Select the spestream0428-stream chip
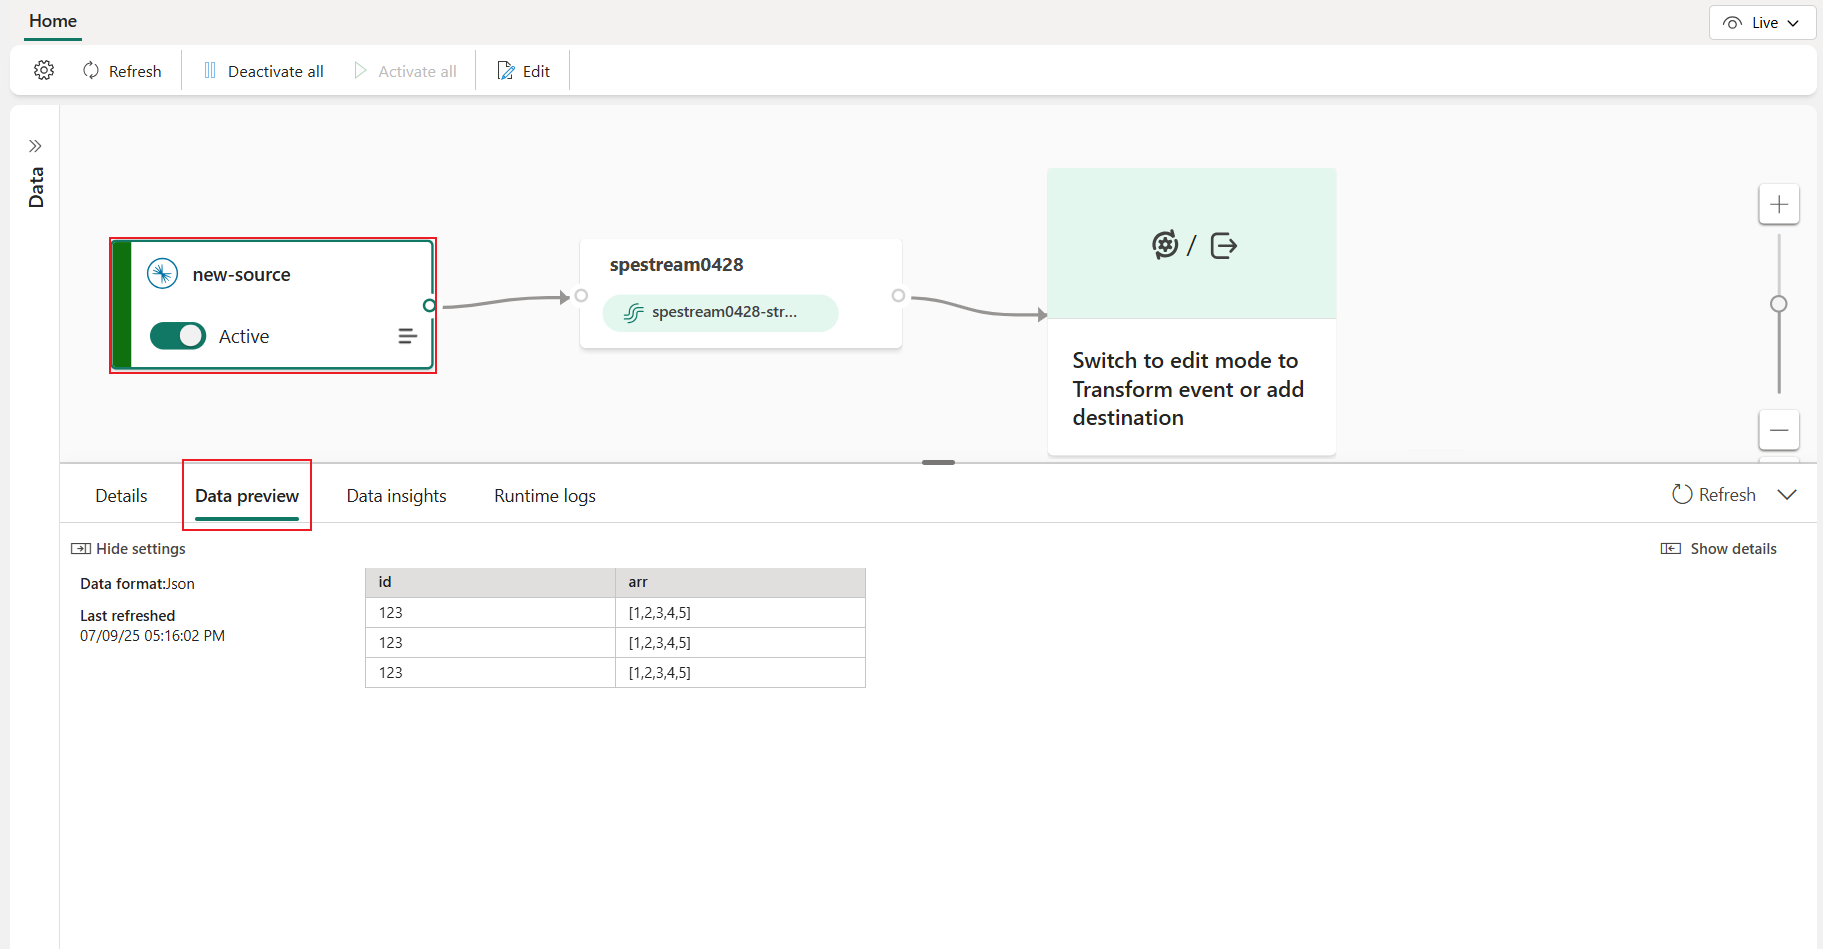The image size is (1823, 949). (x=720, y=312)
